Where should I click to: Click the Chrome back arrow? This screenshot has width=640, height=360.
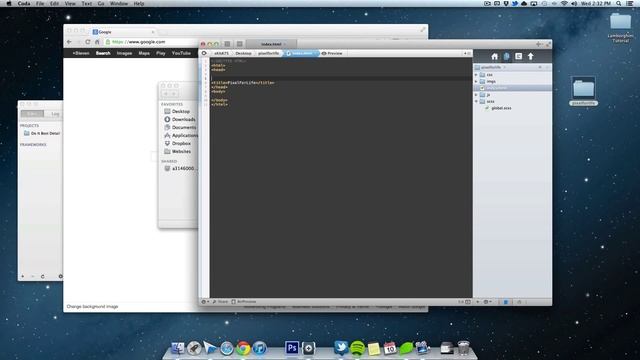pyautogui.click(x=69, y=42)
